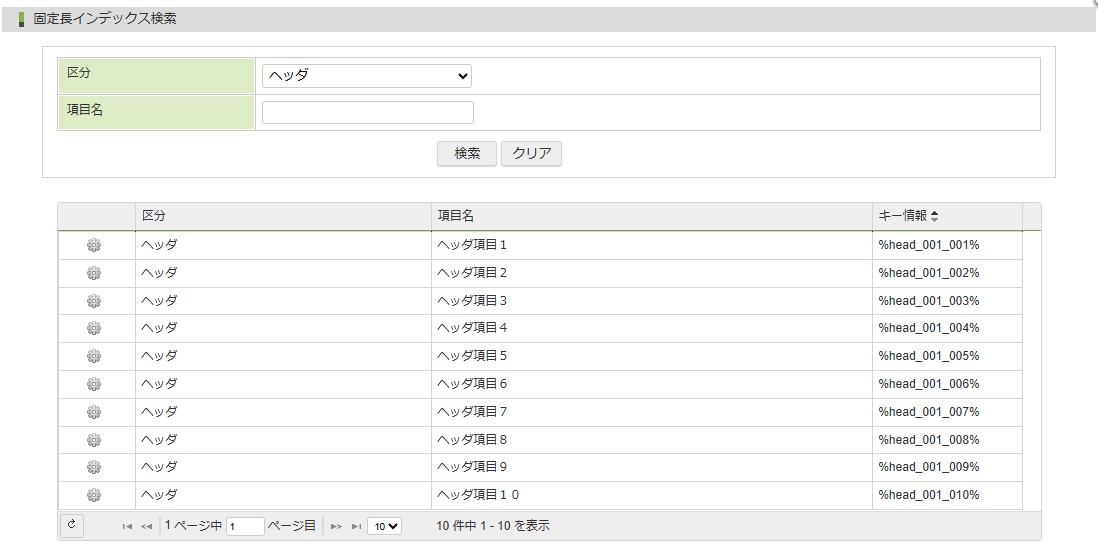The image size is (1098, 553).
Task: Click the 項目名 column header
Action: pos(455,216)
